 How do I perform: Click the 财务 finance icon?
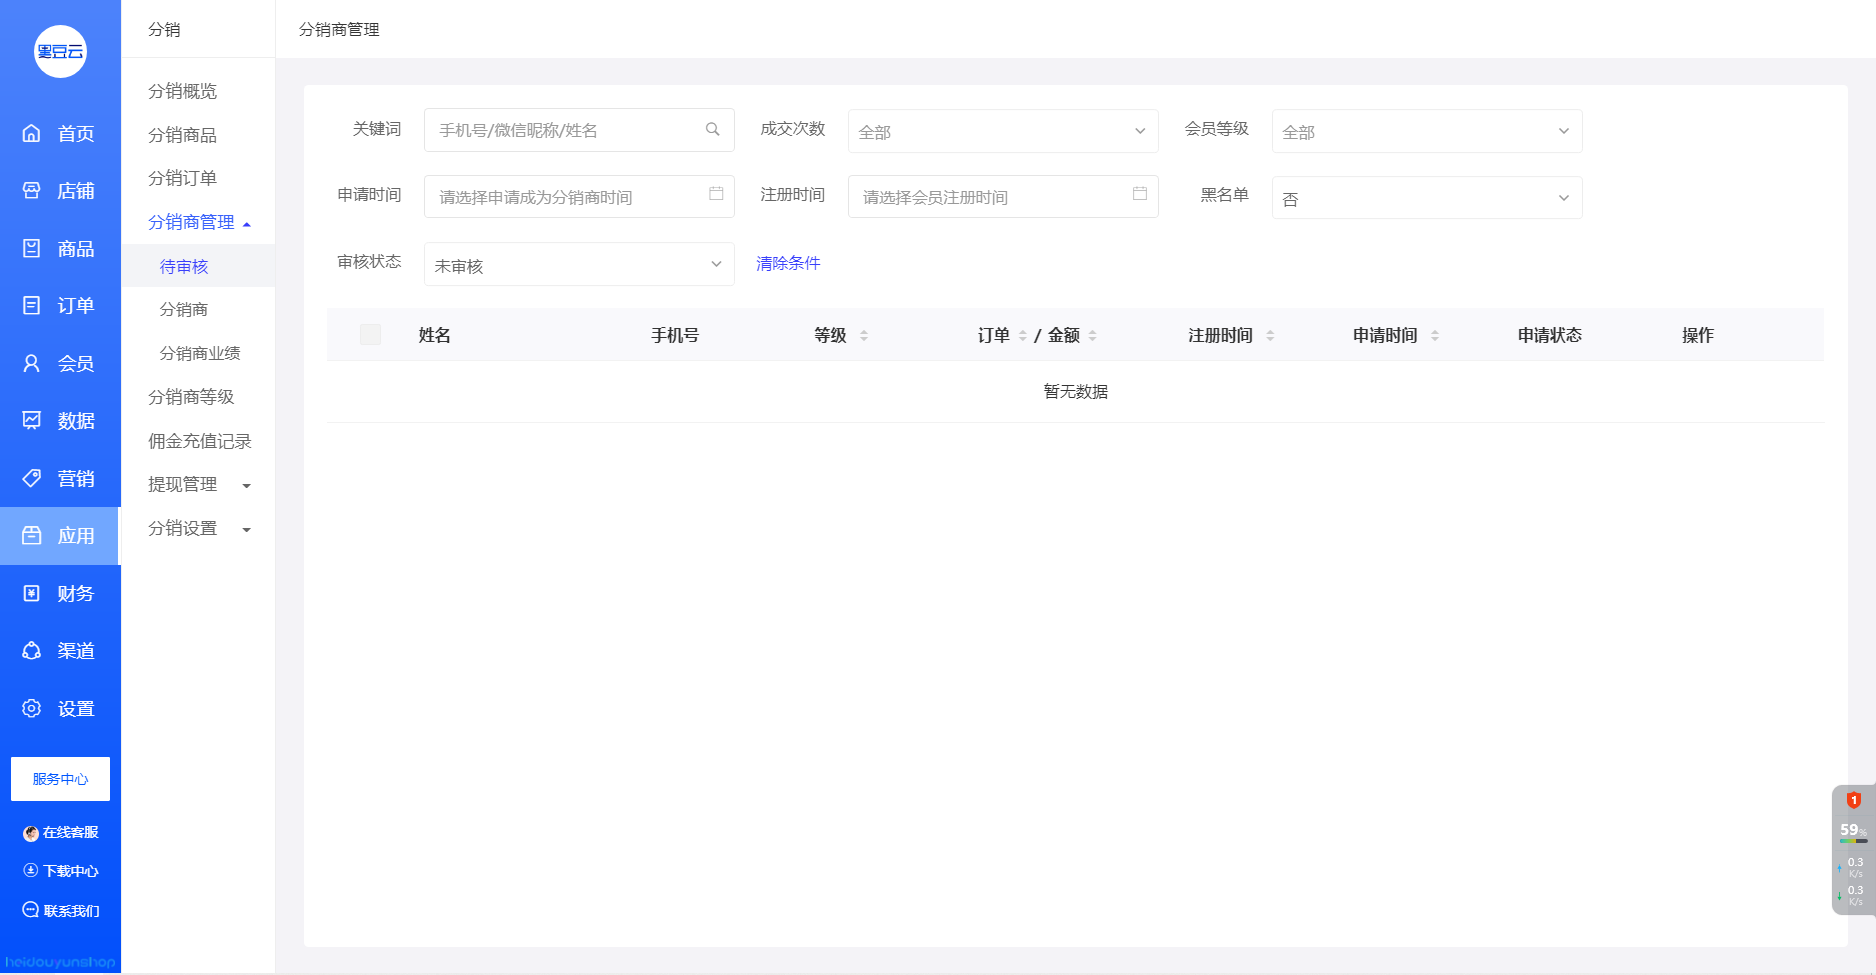click(x=32, y=593)
